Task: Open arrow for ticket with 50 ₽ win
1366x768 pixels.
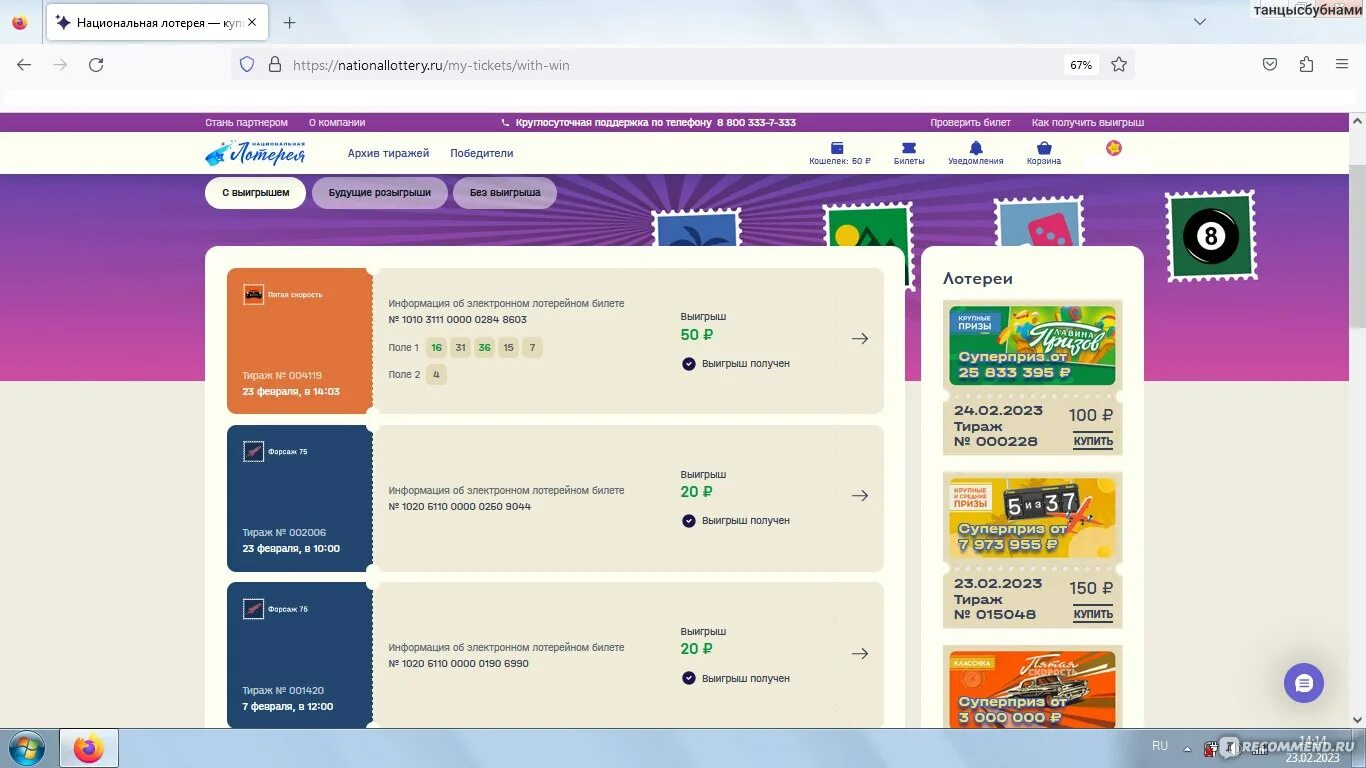Action: pyautogui.click(x=860, y=339)
